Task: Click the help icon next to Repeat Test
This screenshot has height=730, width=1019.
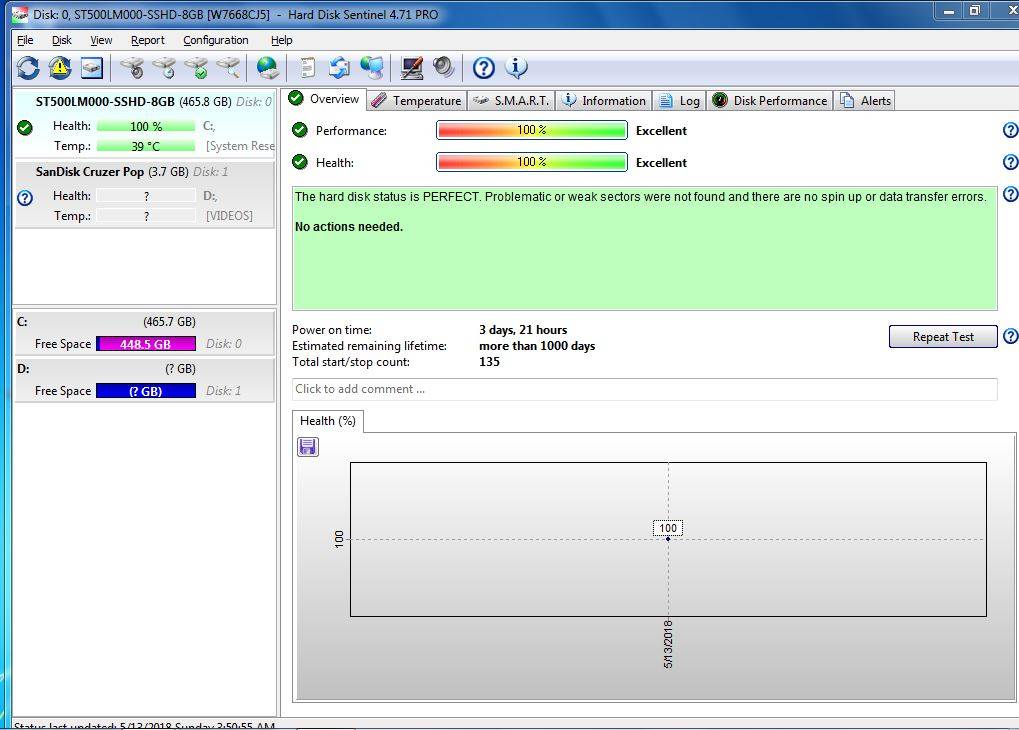Action: [x=1011, y=336]
